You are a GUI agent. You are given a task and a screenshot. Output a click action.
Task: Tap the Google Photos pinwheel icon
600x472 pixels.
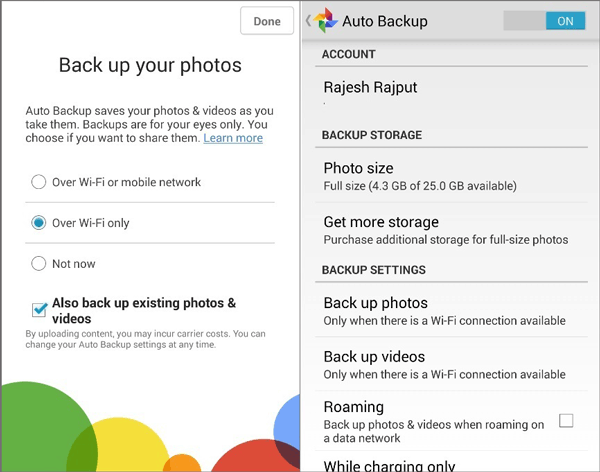(325, 20)
